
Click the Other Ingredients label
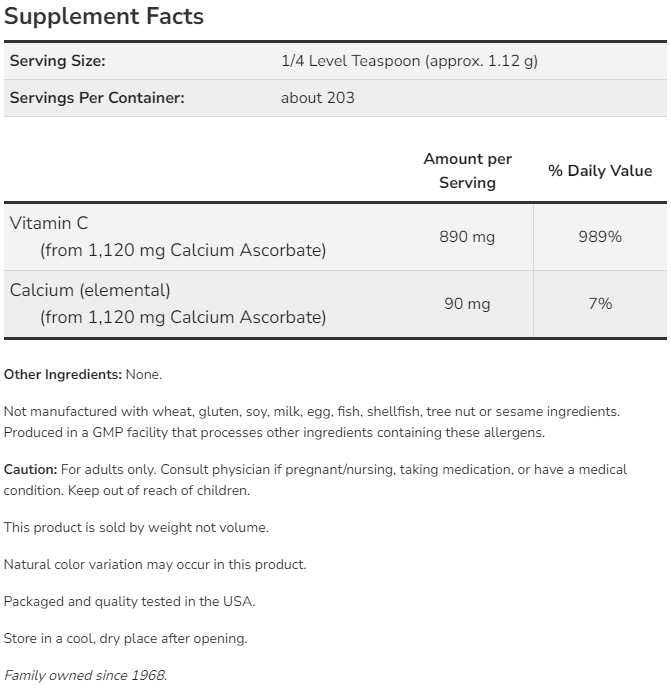click(x=62, y=375)
